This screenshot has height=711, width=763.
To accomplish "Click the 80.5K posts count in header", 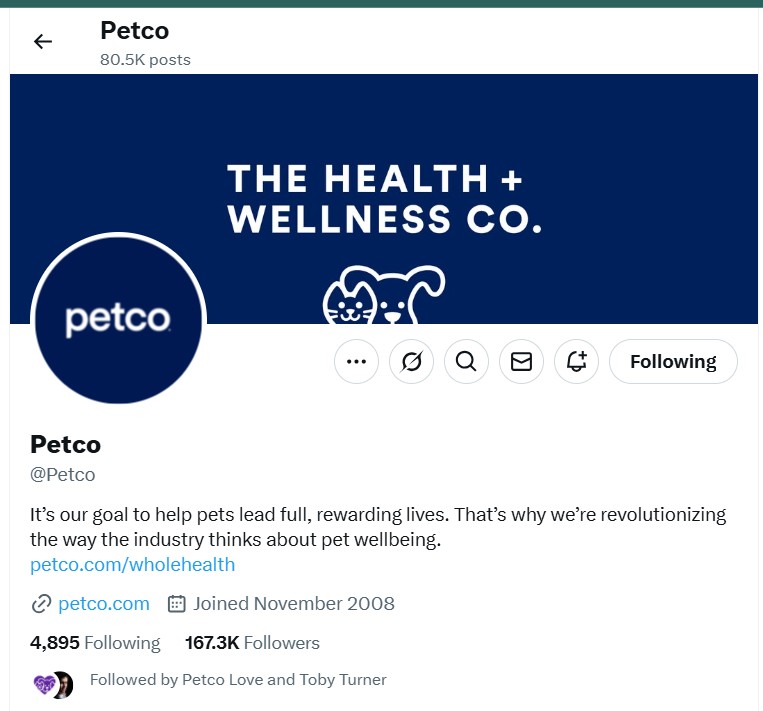I will coord(145,59).
